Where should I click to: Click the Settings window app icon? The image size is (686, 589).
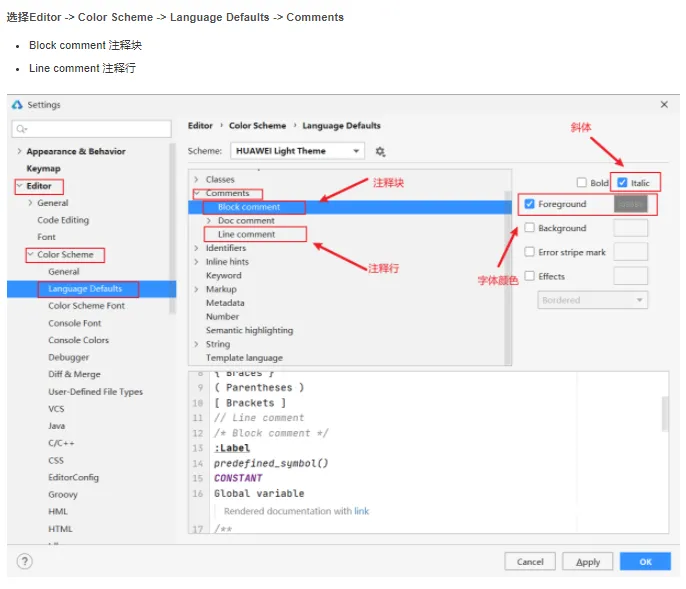[17, 104]
